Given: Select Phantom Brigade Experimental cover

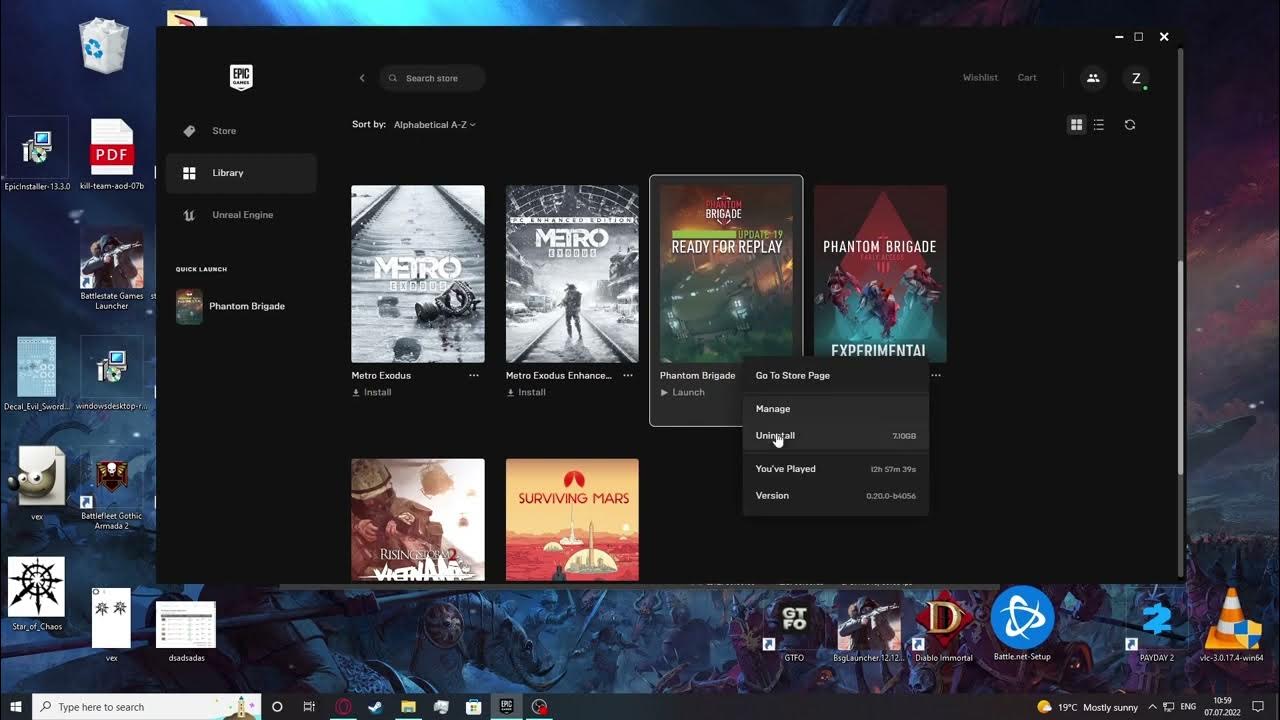Looking at the screenshot, I should tap(880, 272).
